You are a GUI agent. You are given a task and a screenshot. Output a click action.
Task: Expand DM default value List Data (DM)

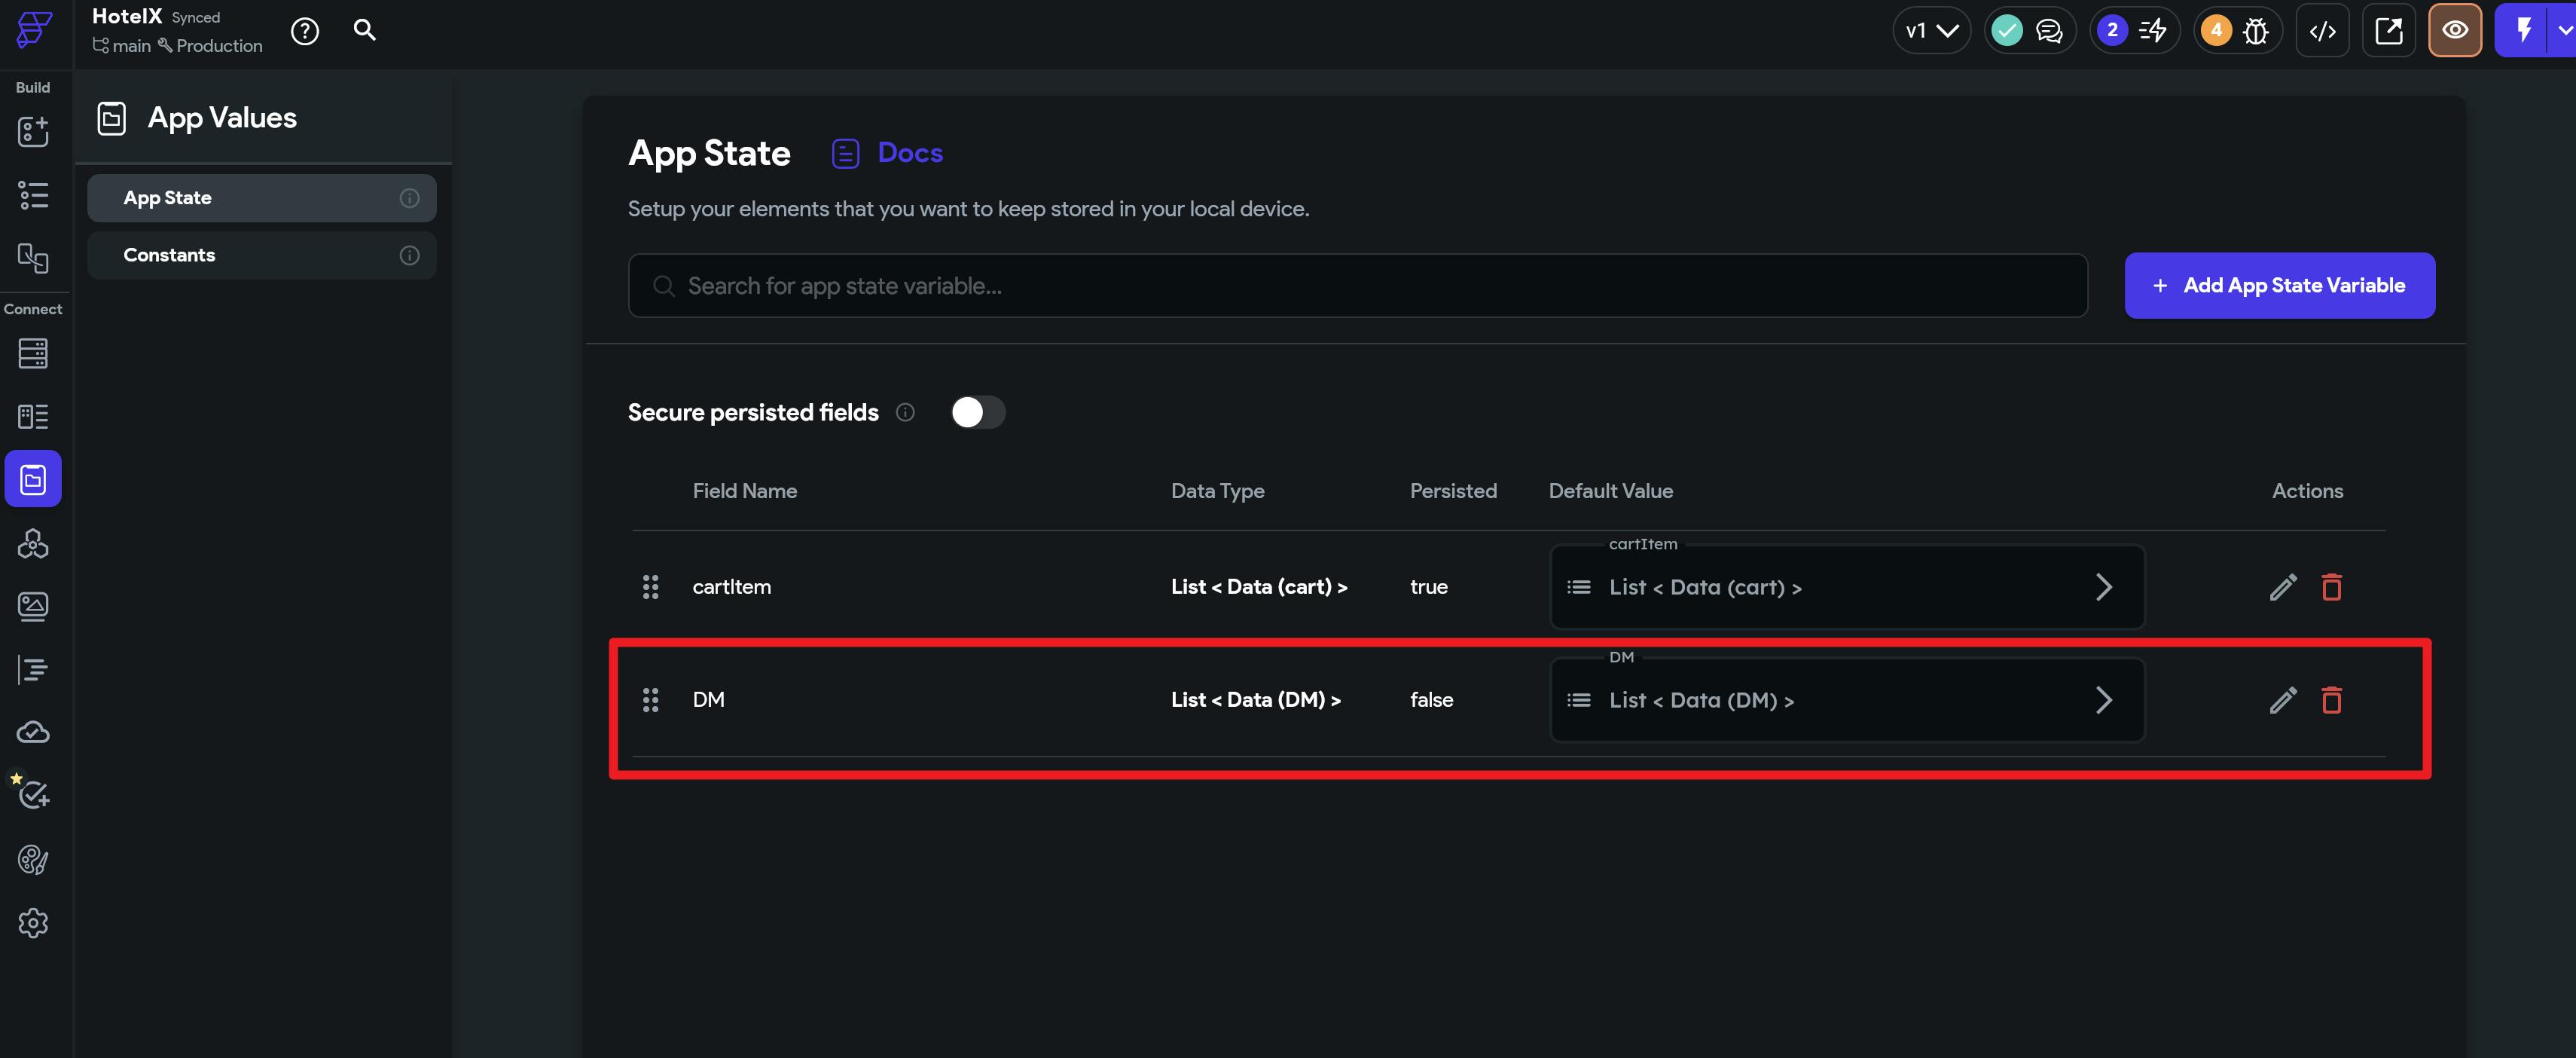click(x=1846, y=700)
